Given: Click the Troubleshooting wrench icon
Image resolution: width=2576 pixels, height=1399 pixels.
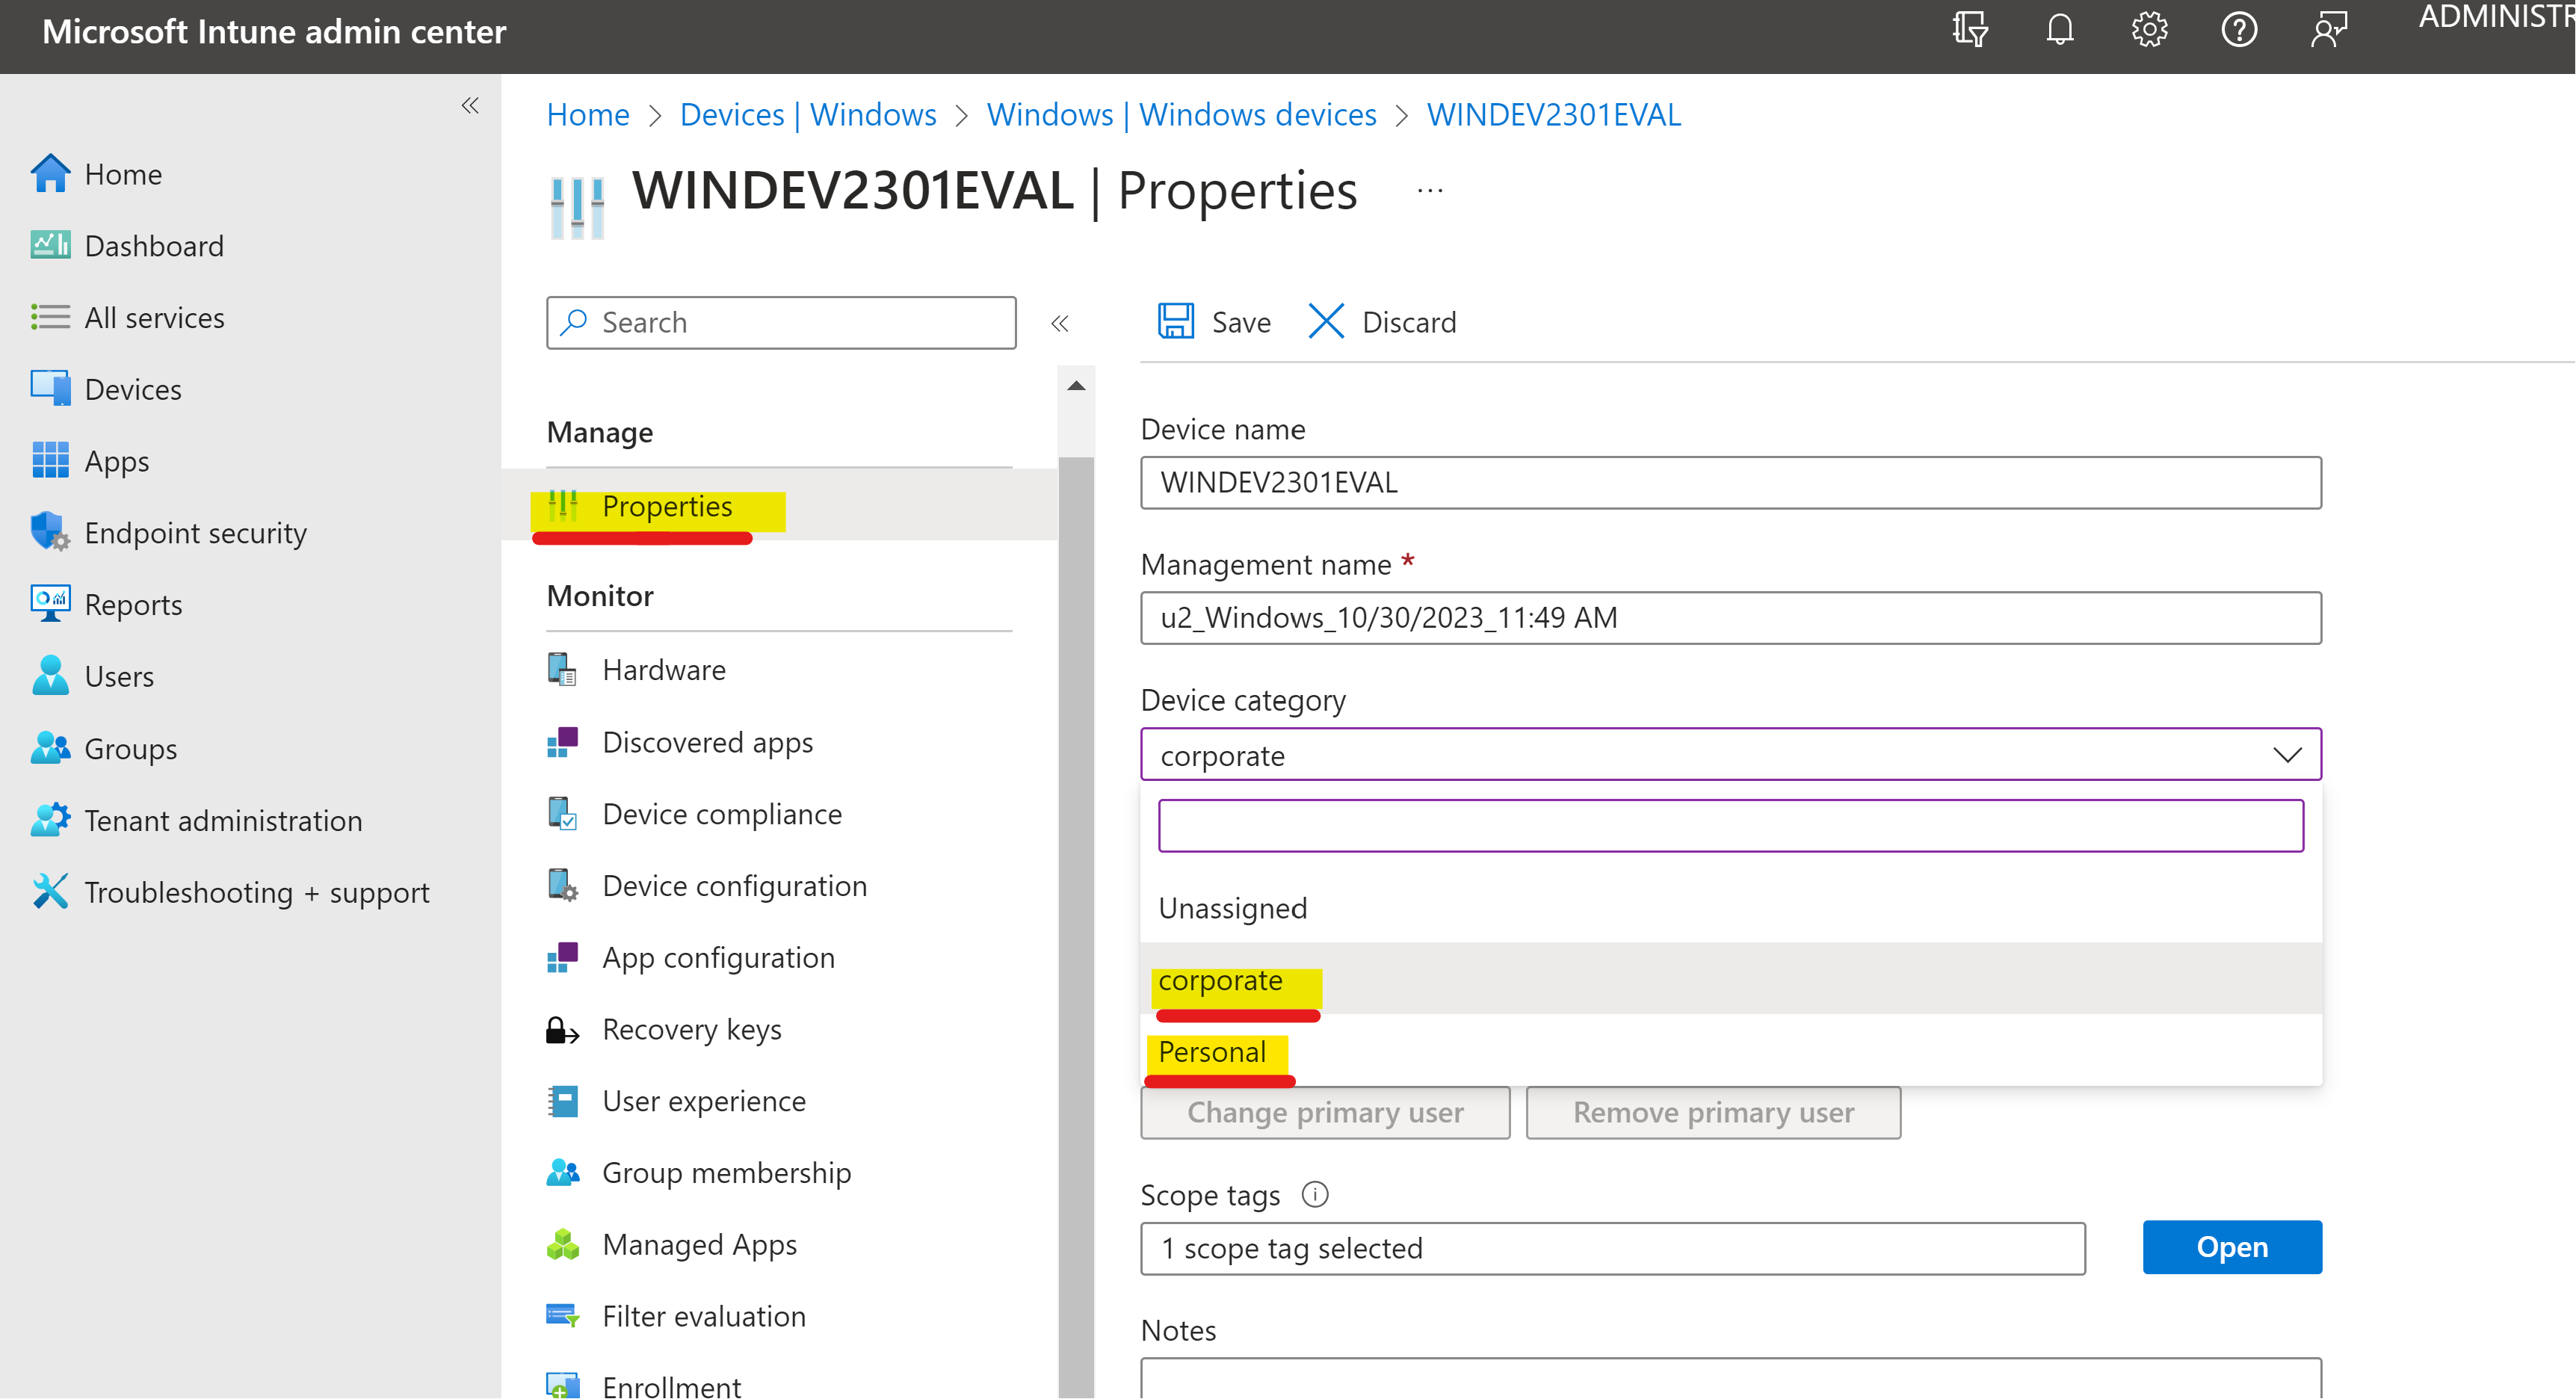Looking at the screenshot, I should click(50, 891).
